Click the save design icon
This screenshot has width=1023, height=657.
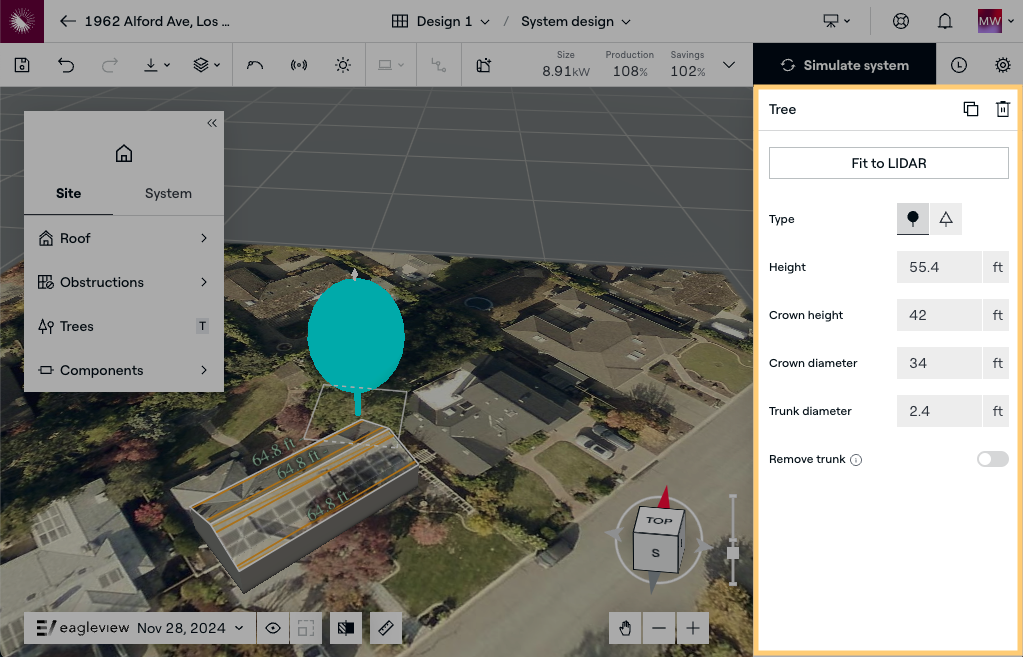[x=22, y=65]
